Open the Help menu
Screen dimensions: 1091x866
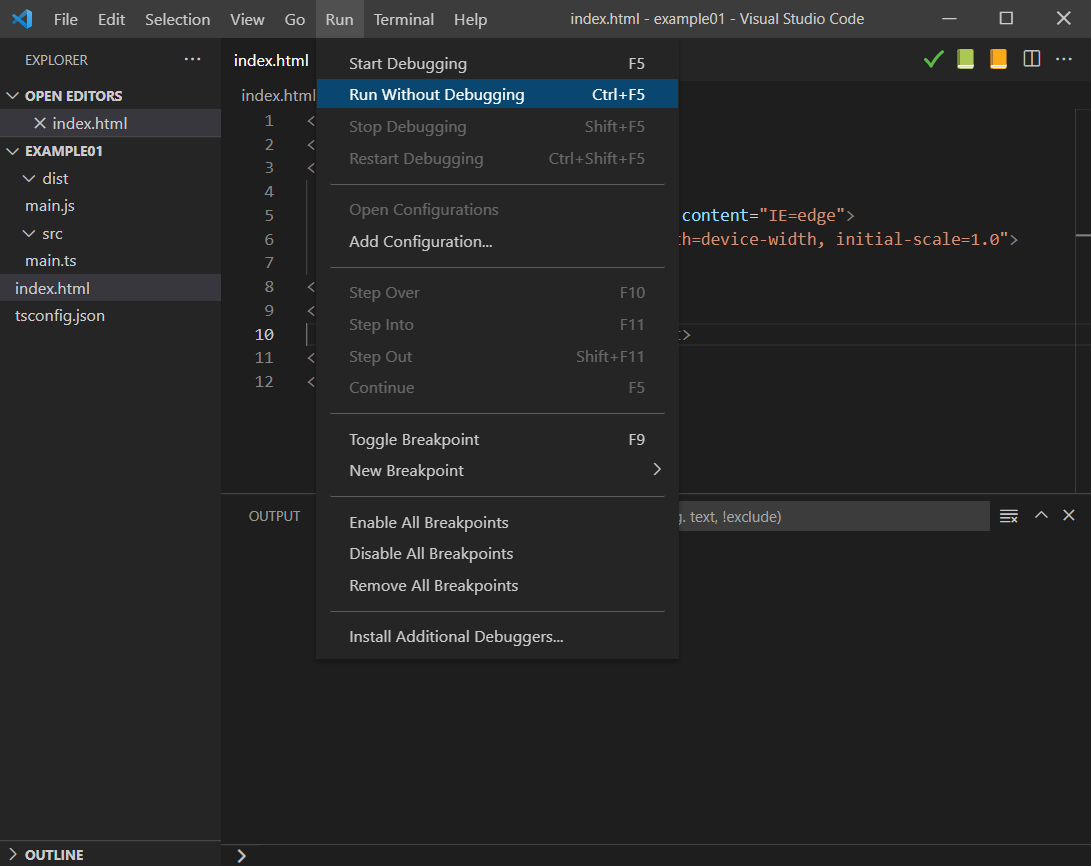(470, 19)
